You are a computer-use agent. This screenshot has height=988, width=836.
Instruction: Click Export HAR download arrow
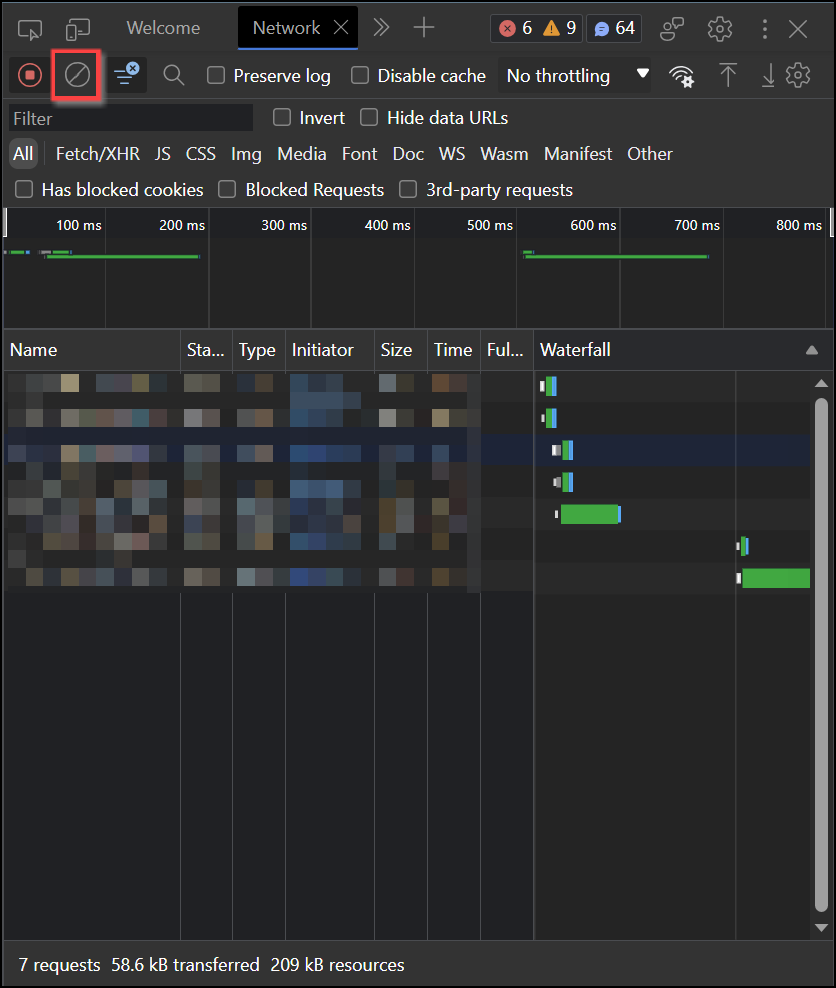pyautogui.click(x=768, y=76)
